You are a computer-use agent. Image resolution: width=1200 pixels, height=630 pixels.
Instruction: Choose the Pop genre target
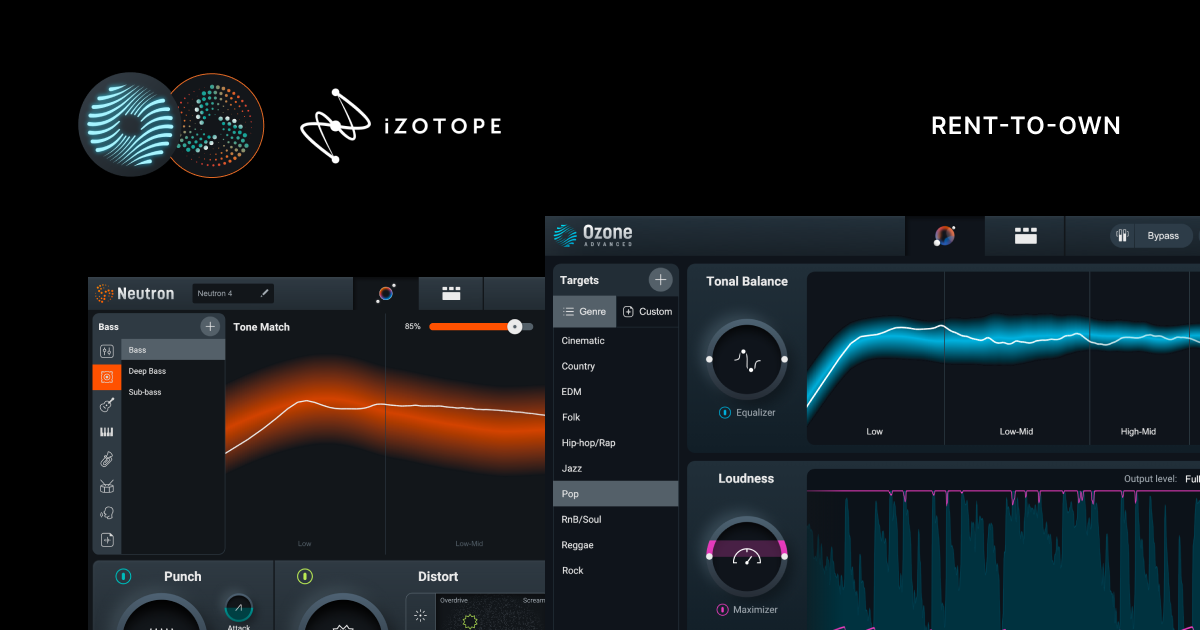615,493
